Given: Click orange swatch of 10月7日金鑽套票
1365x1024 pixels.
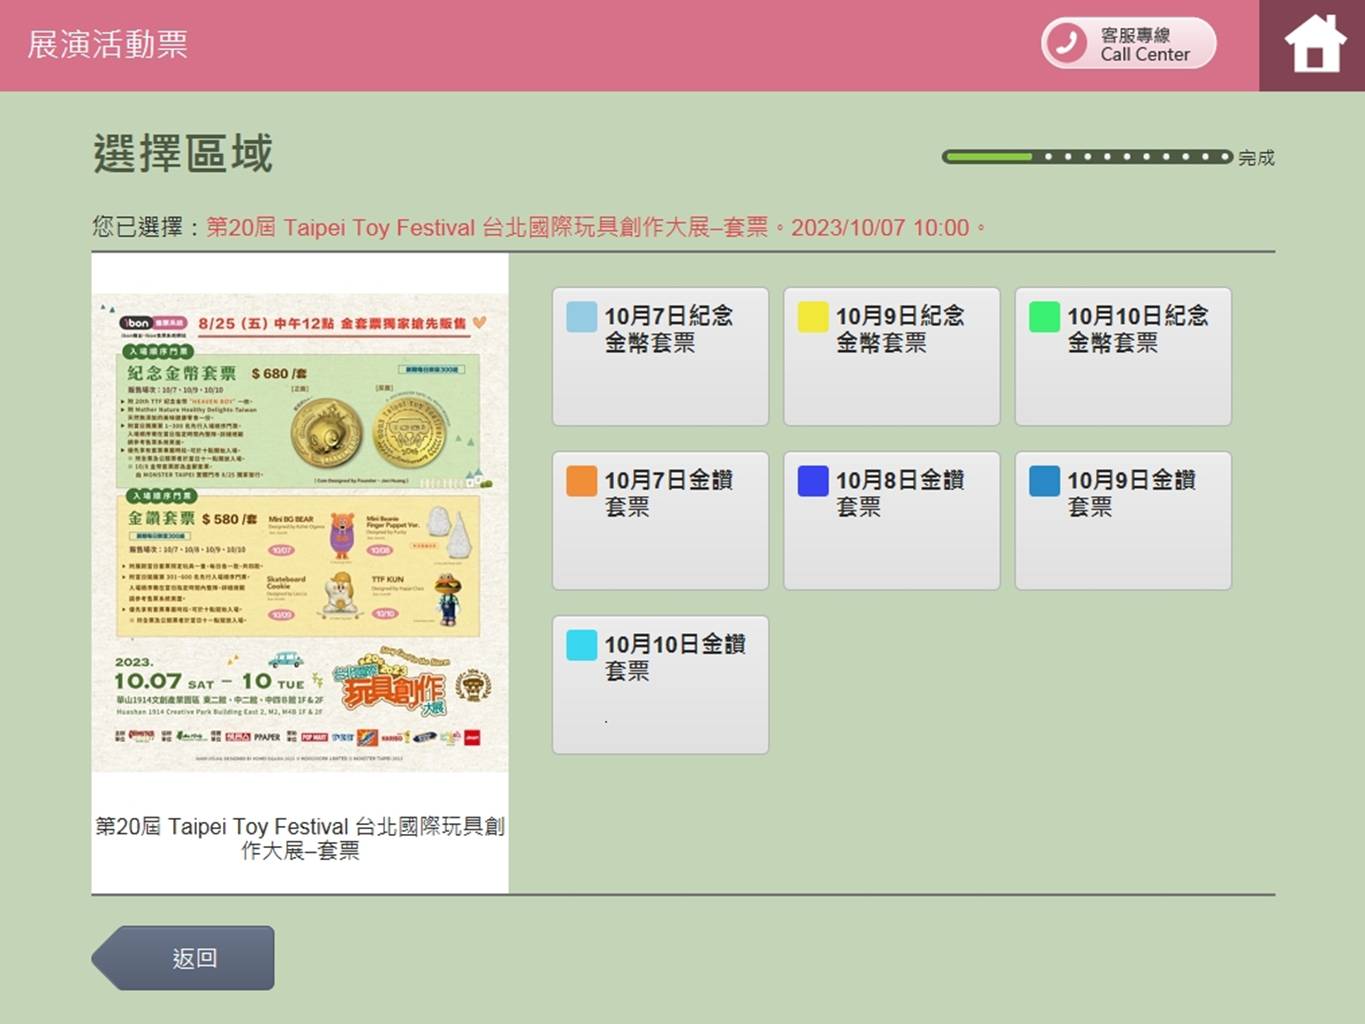Looking at the screenshot, I should click(582, 481).
